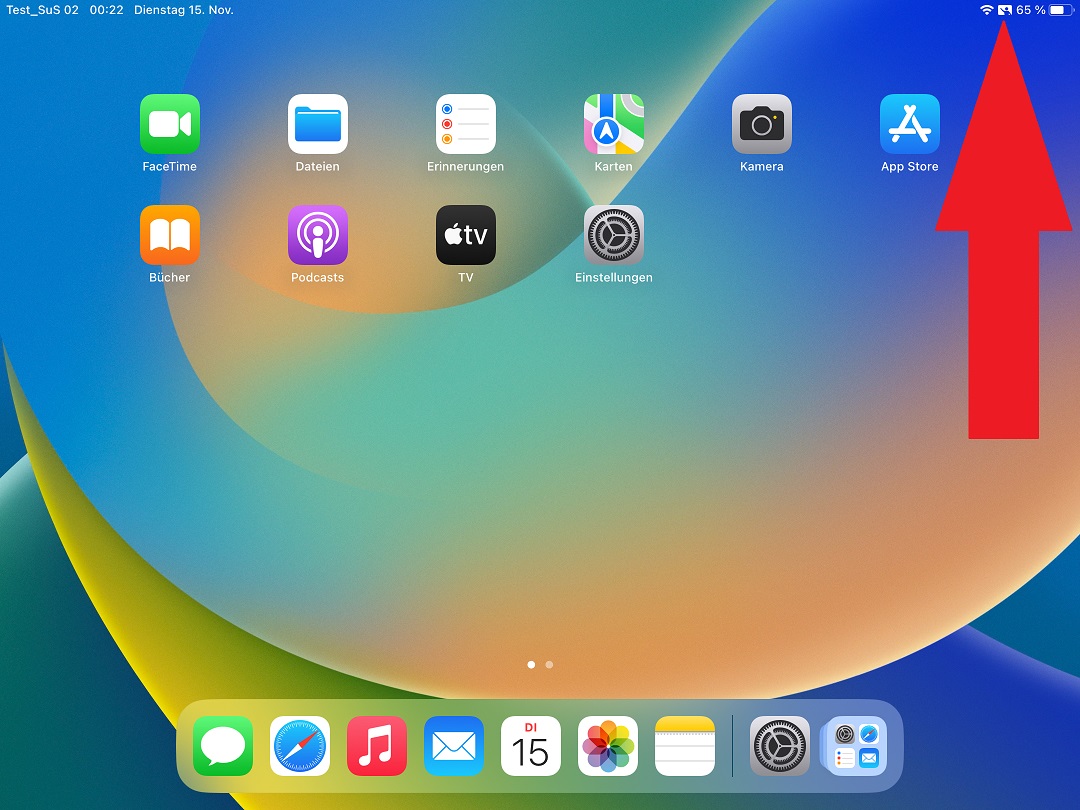Viewport: 1080px width, 810px height.
Task: Open Karten maps app
Action: 614,124
